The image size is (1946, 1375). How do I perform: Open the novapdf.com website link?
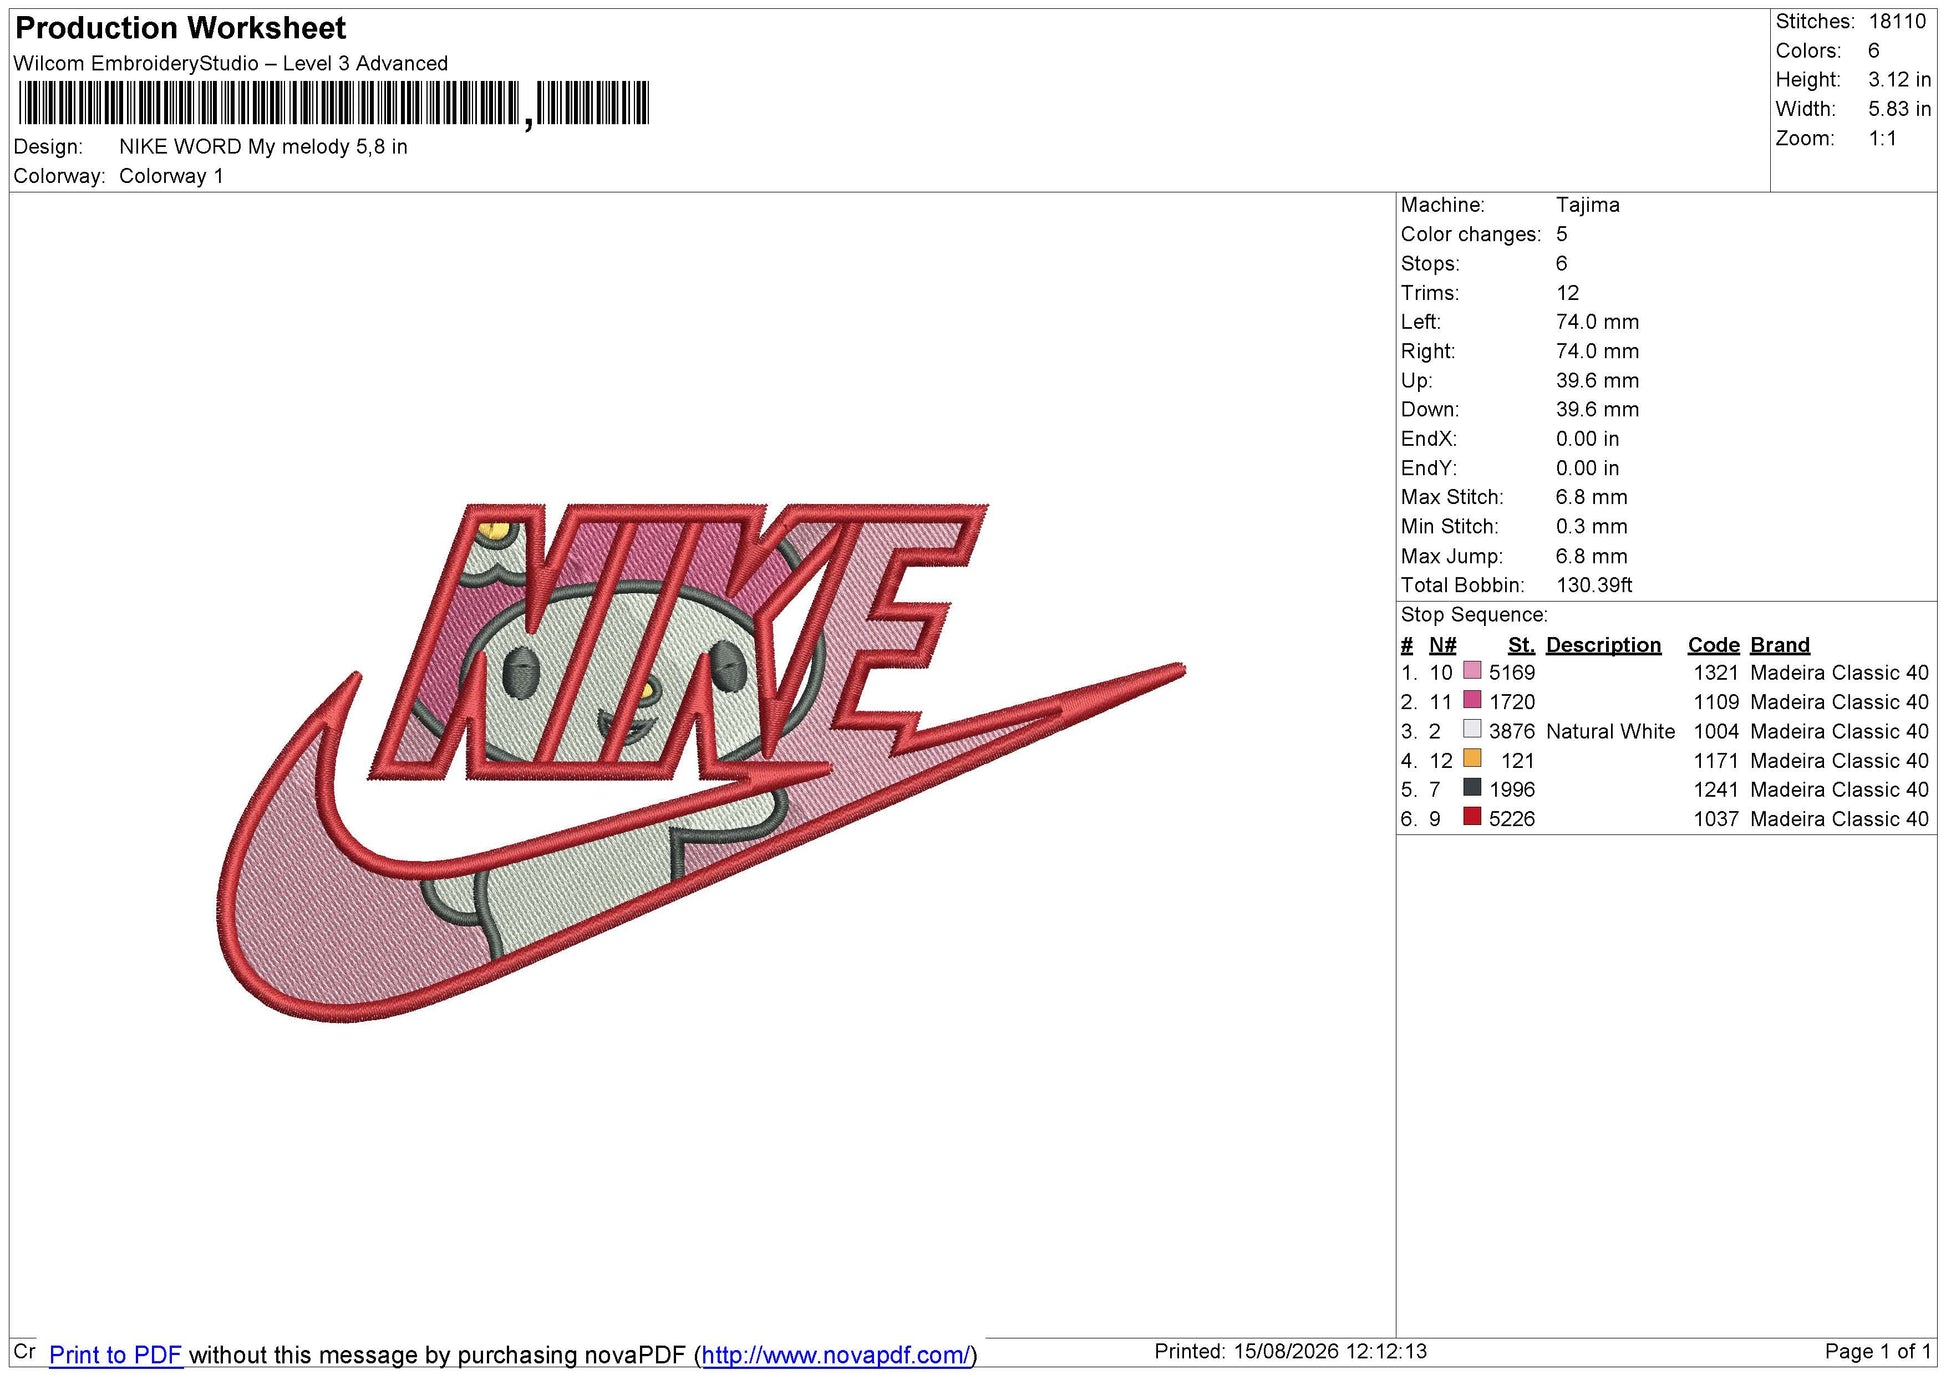pos(836,1355)
